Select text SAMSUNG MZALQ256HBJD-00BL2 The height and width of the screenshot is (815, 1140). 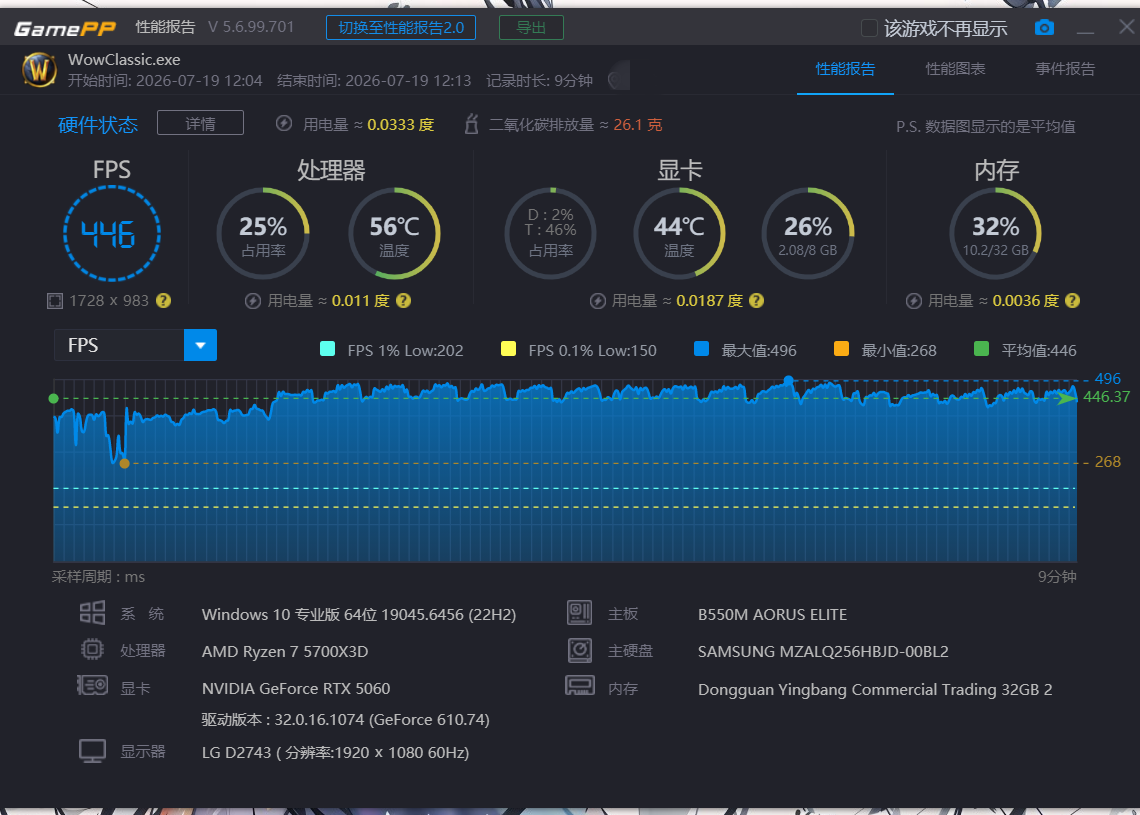[x=823, y=651]
